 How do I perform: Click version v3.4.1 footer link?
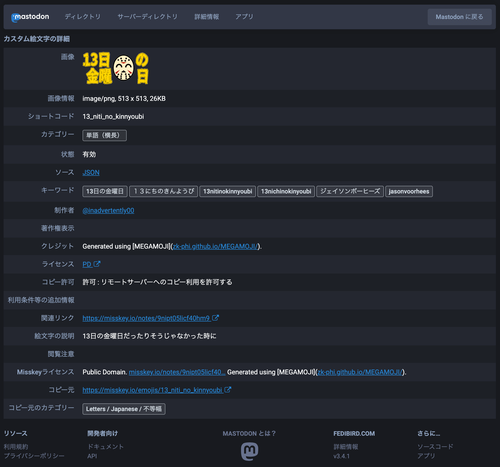[341, 456]
